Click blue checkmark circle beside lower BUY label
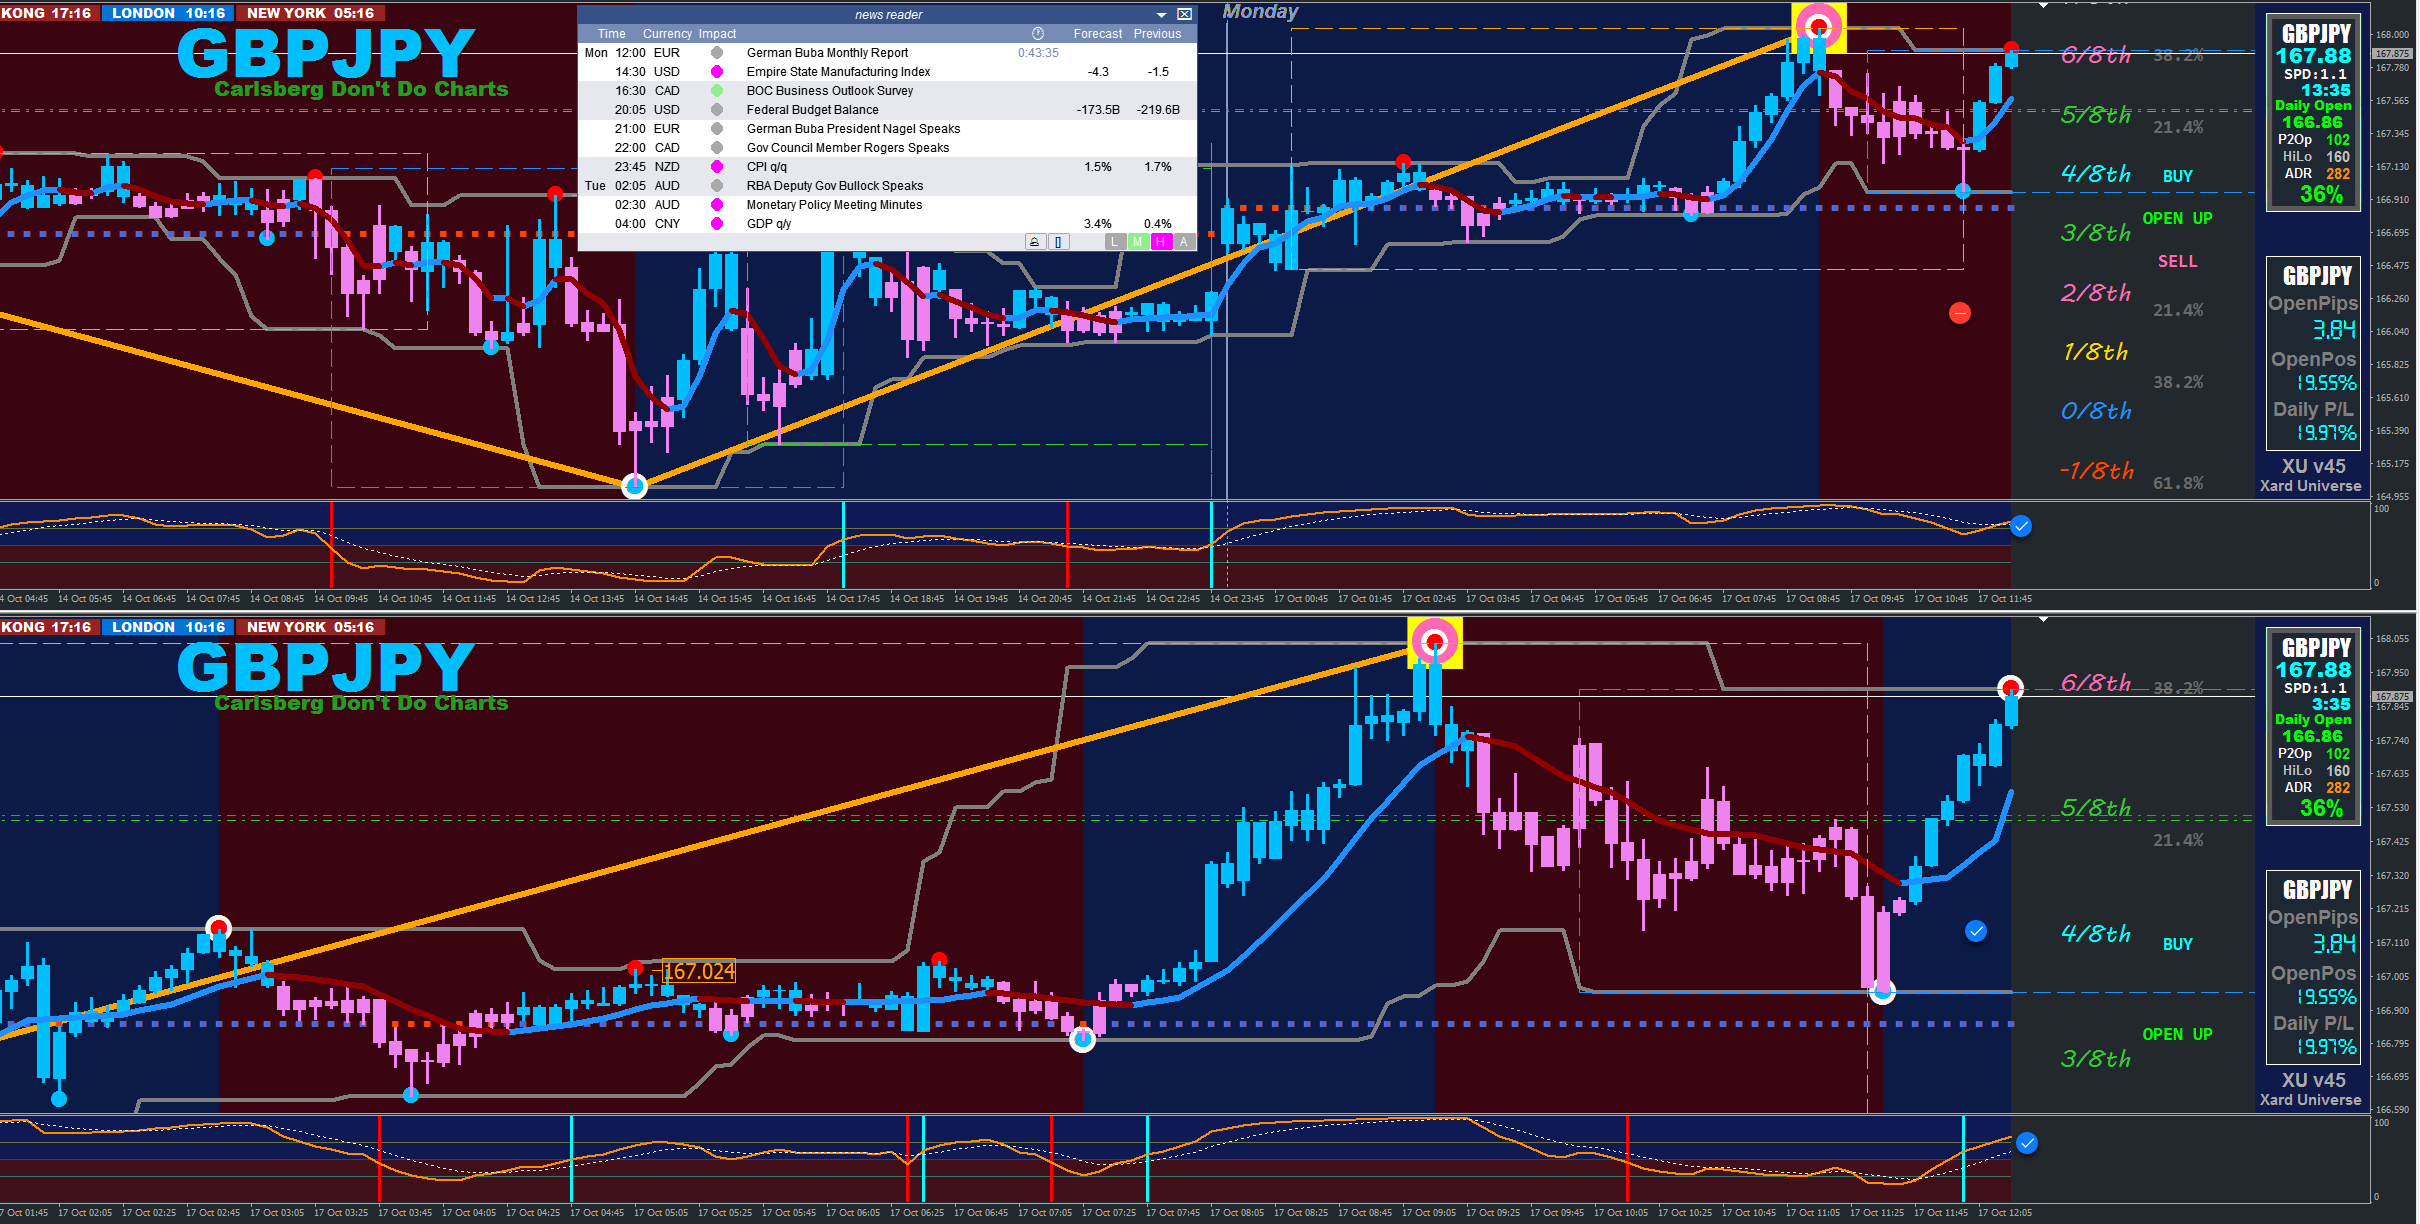2420x1224 pixels. 1976,931
